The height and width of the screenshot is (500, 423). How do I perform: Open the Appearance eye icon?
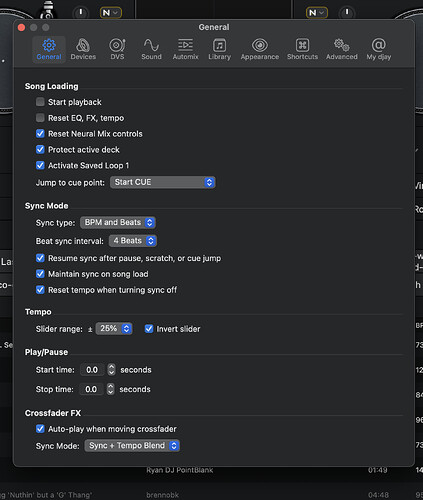tap(260, 45)
